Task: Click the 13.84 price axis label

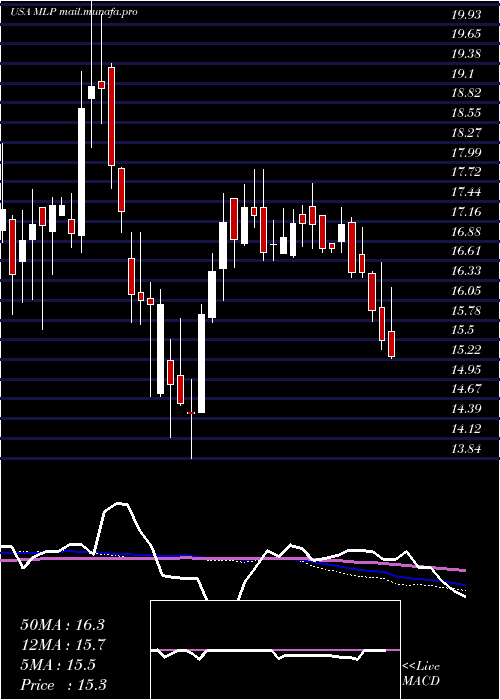Action: 466,448
